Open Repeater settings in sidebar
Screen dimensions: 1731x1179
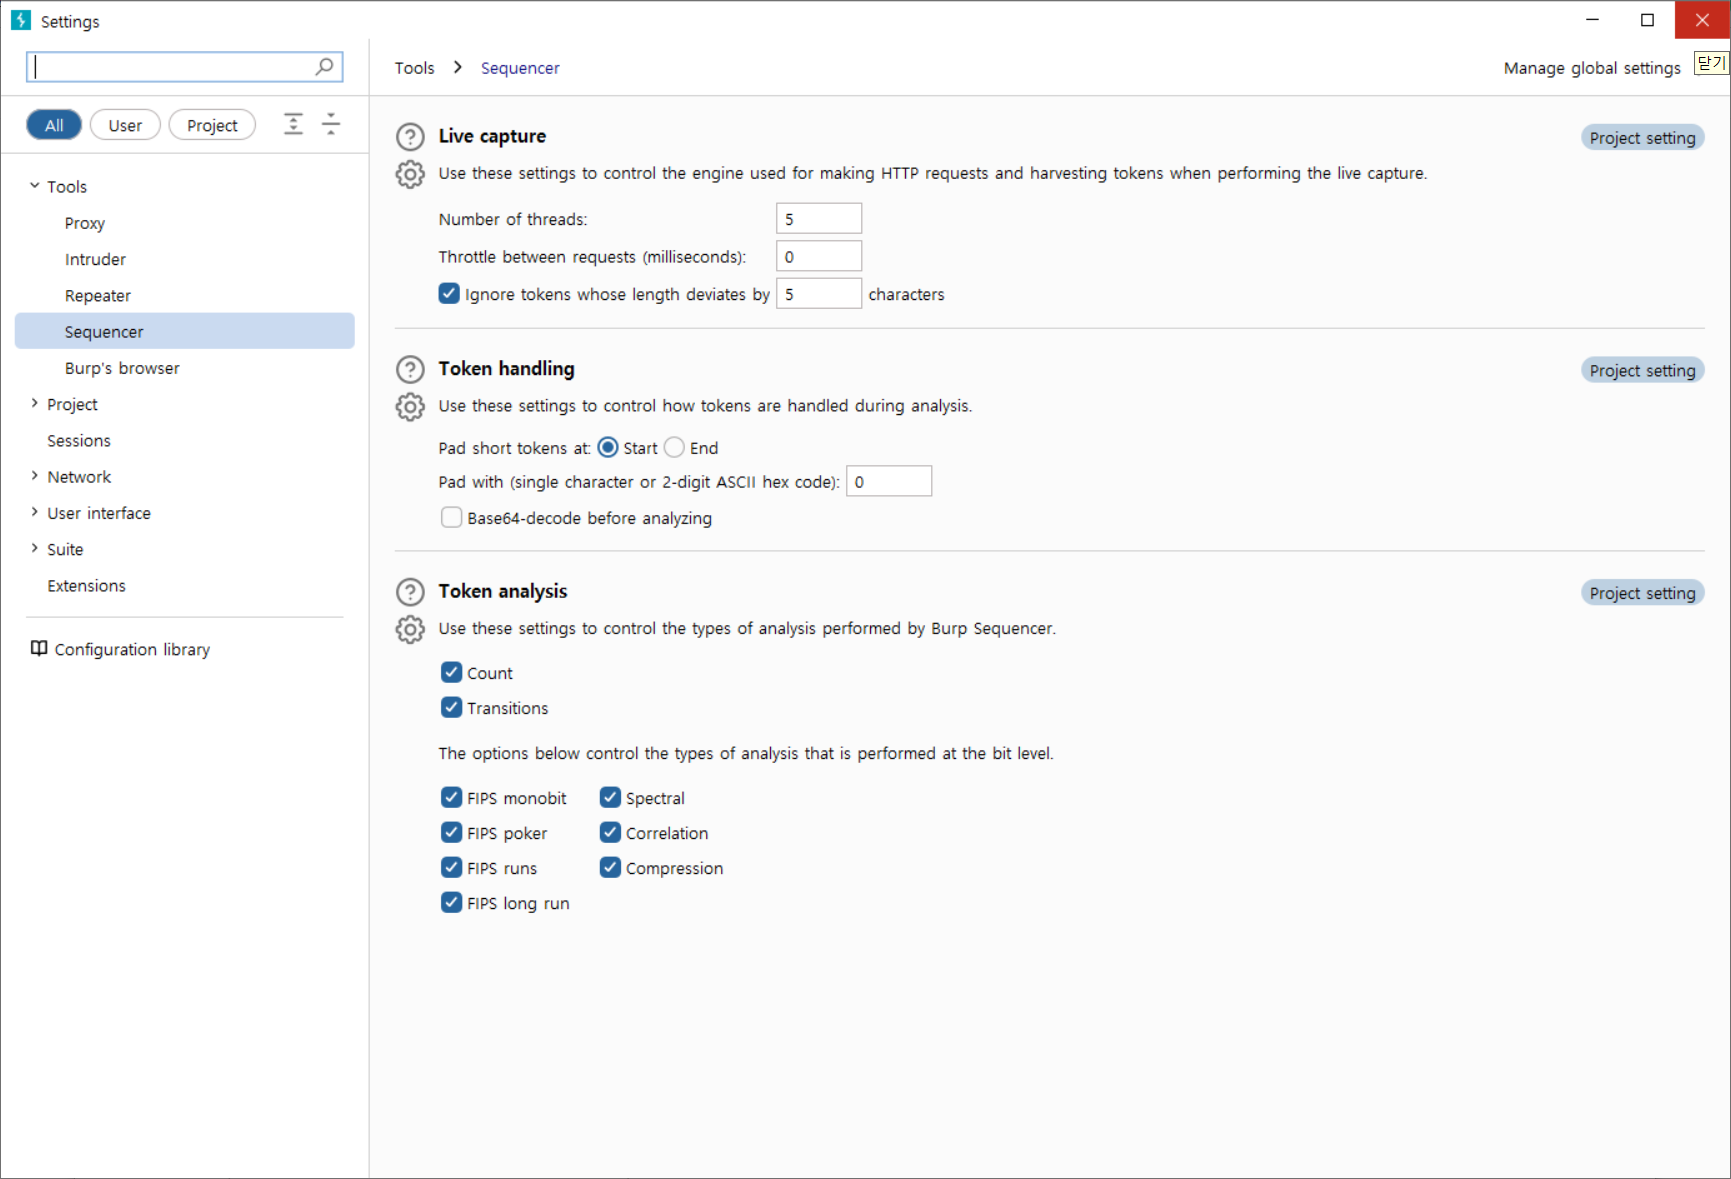98,295
